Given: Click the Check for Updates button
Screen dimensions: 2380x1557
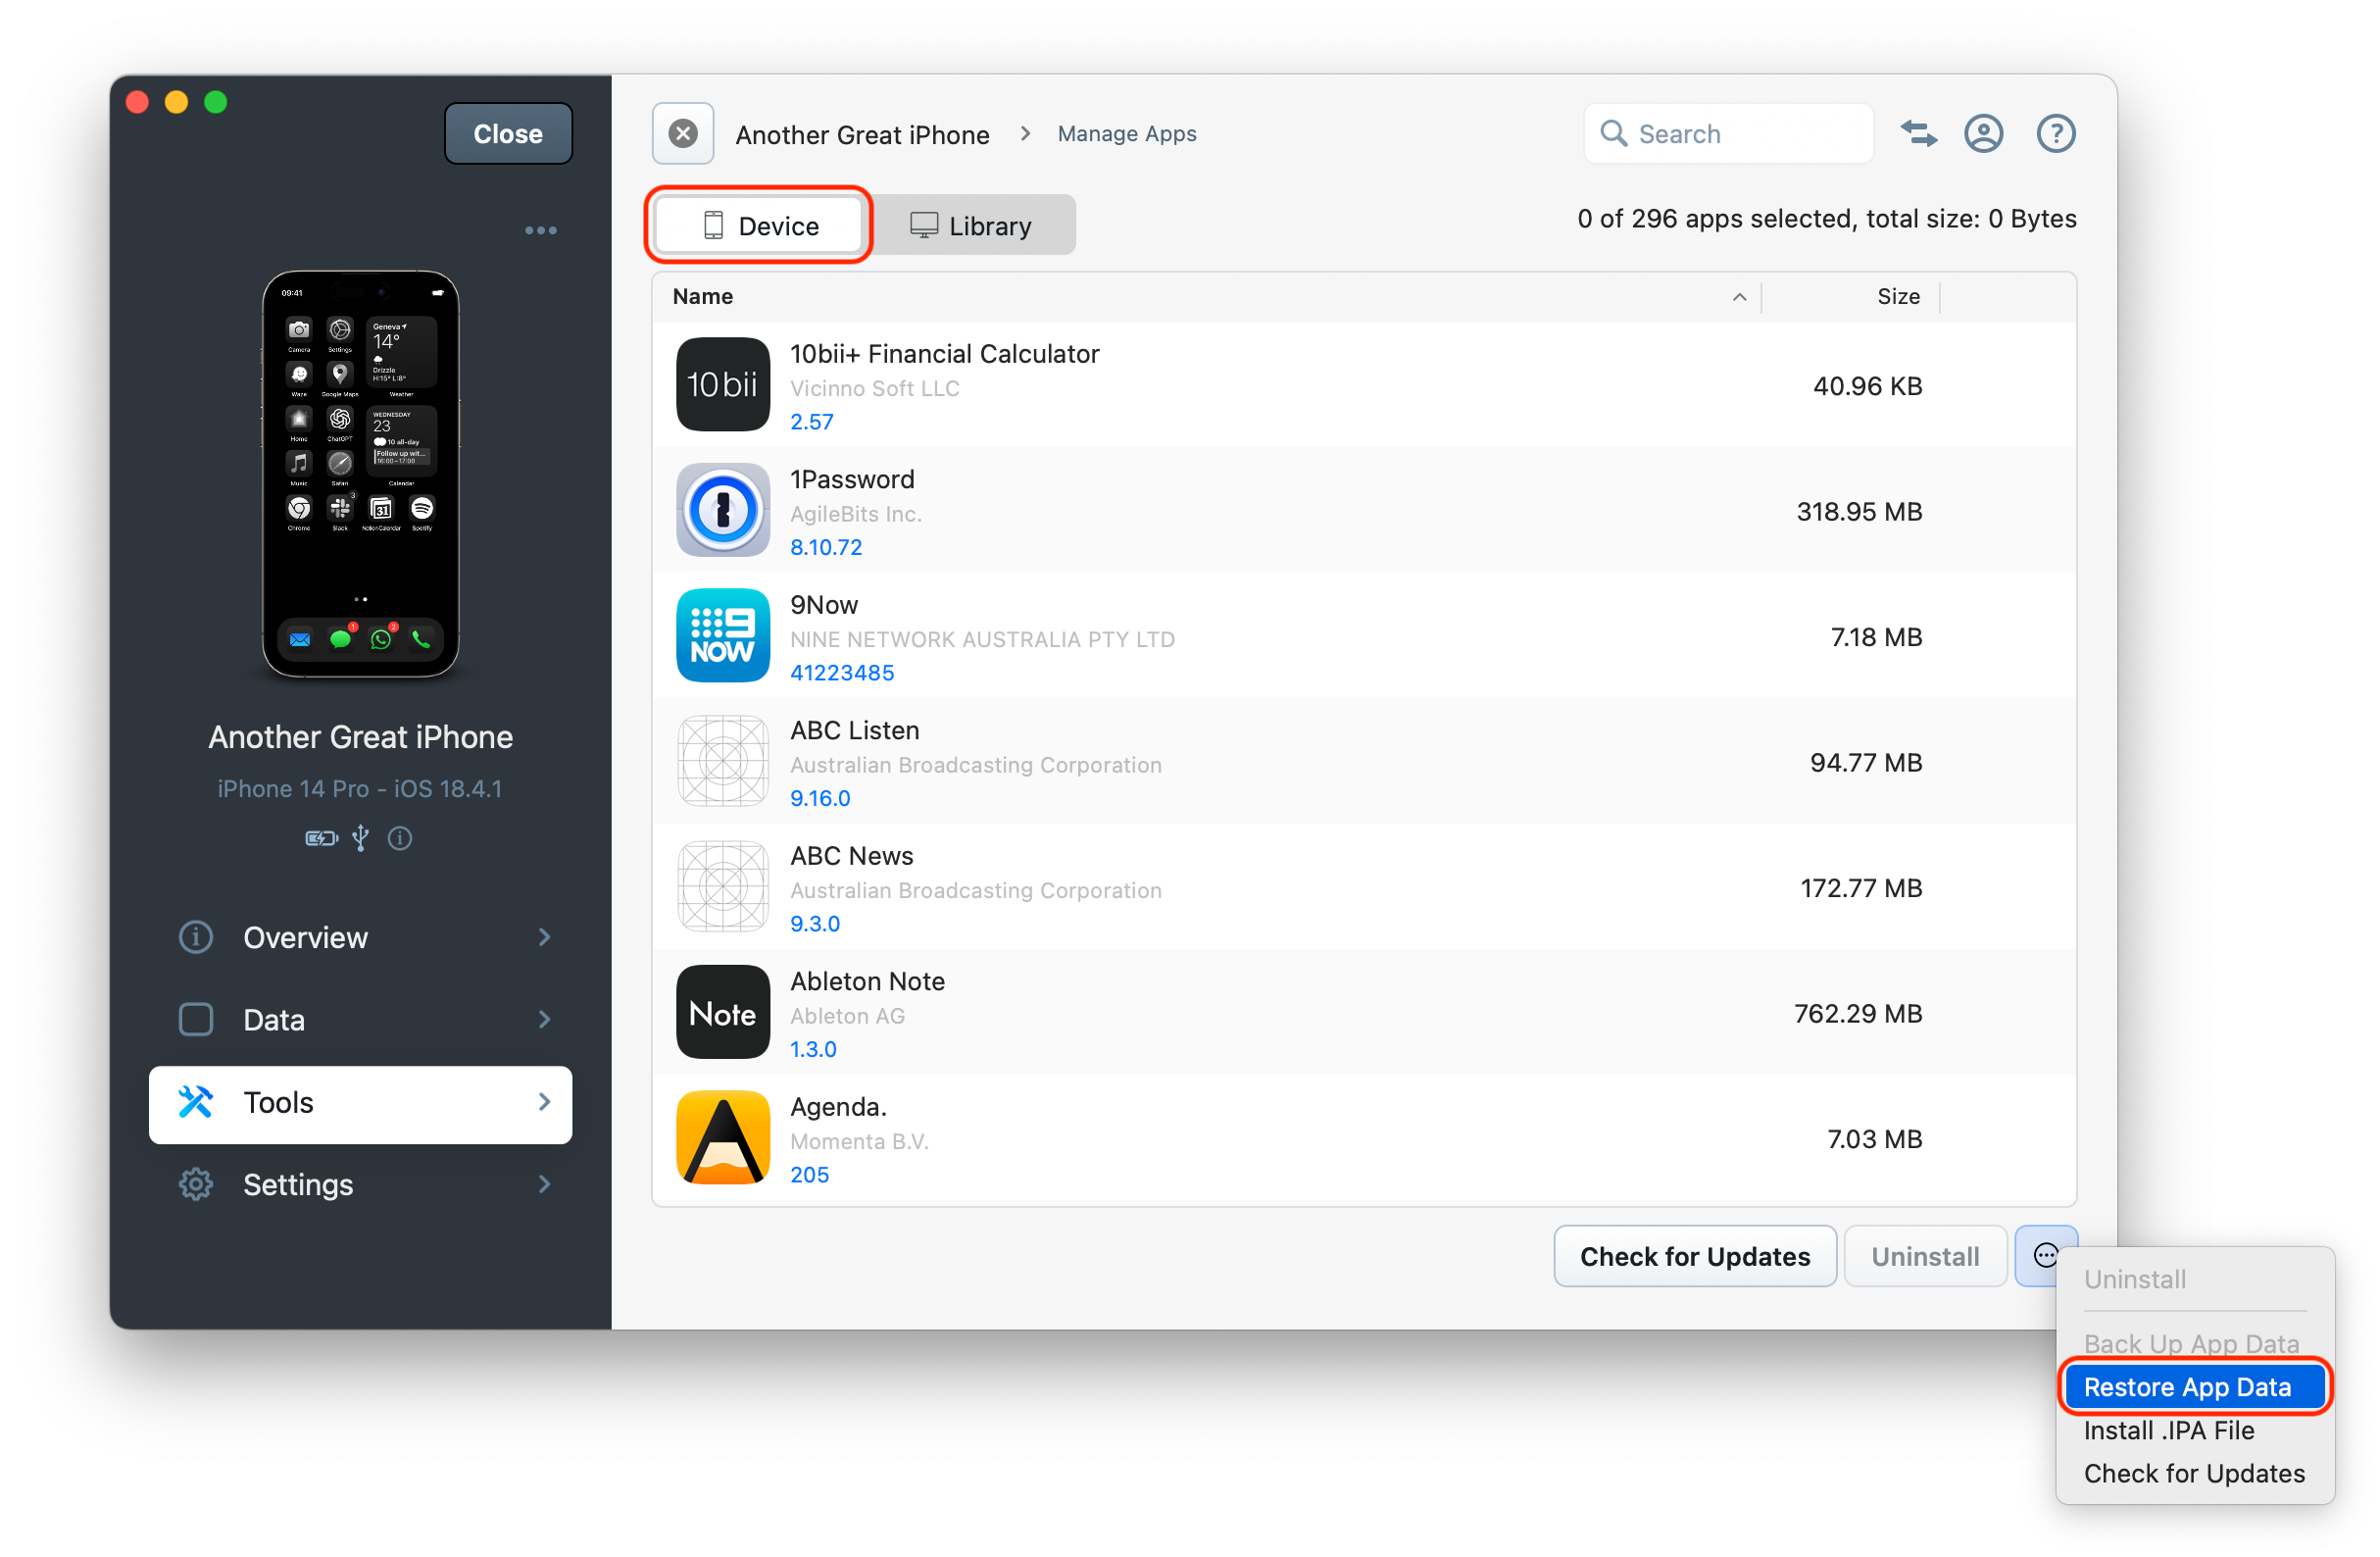Looking at the screenshot, I should (1695, 1256).
